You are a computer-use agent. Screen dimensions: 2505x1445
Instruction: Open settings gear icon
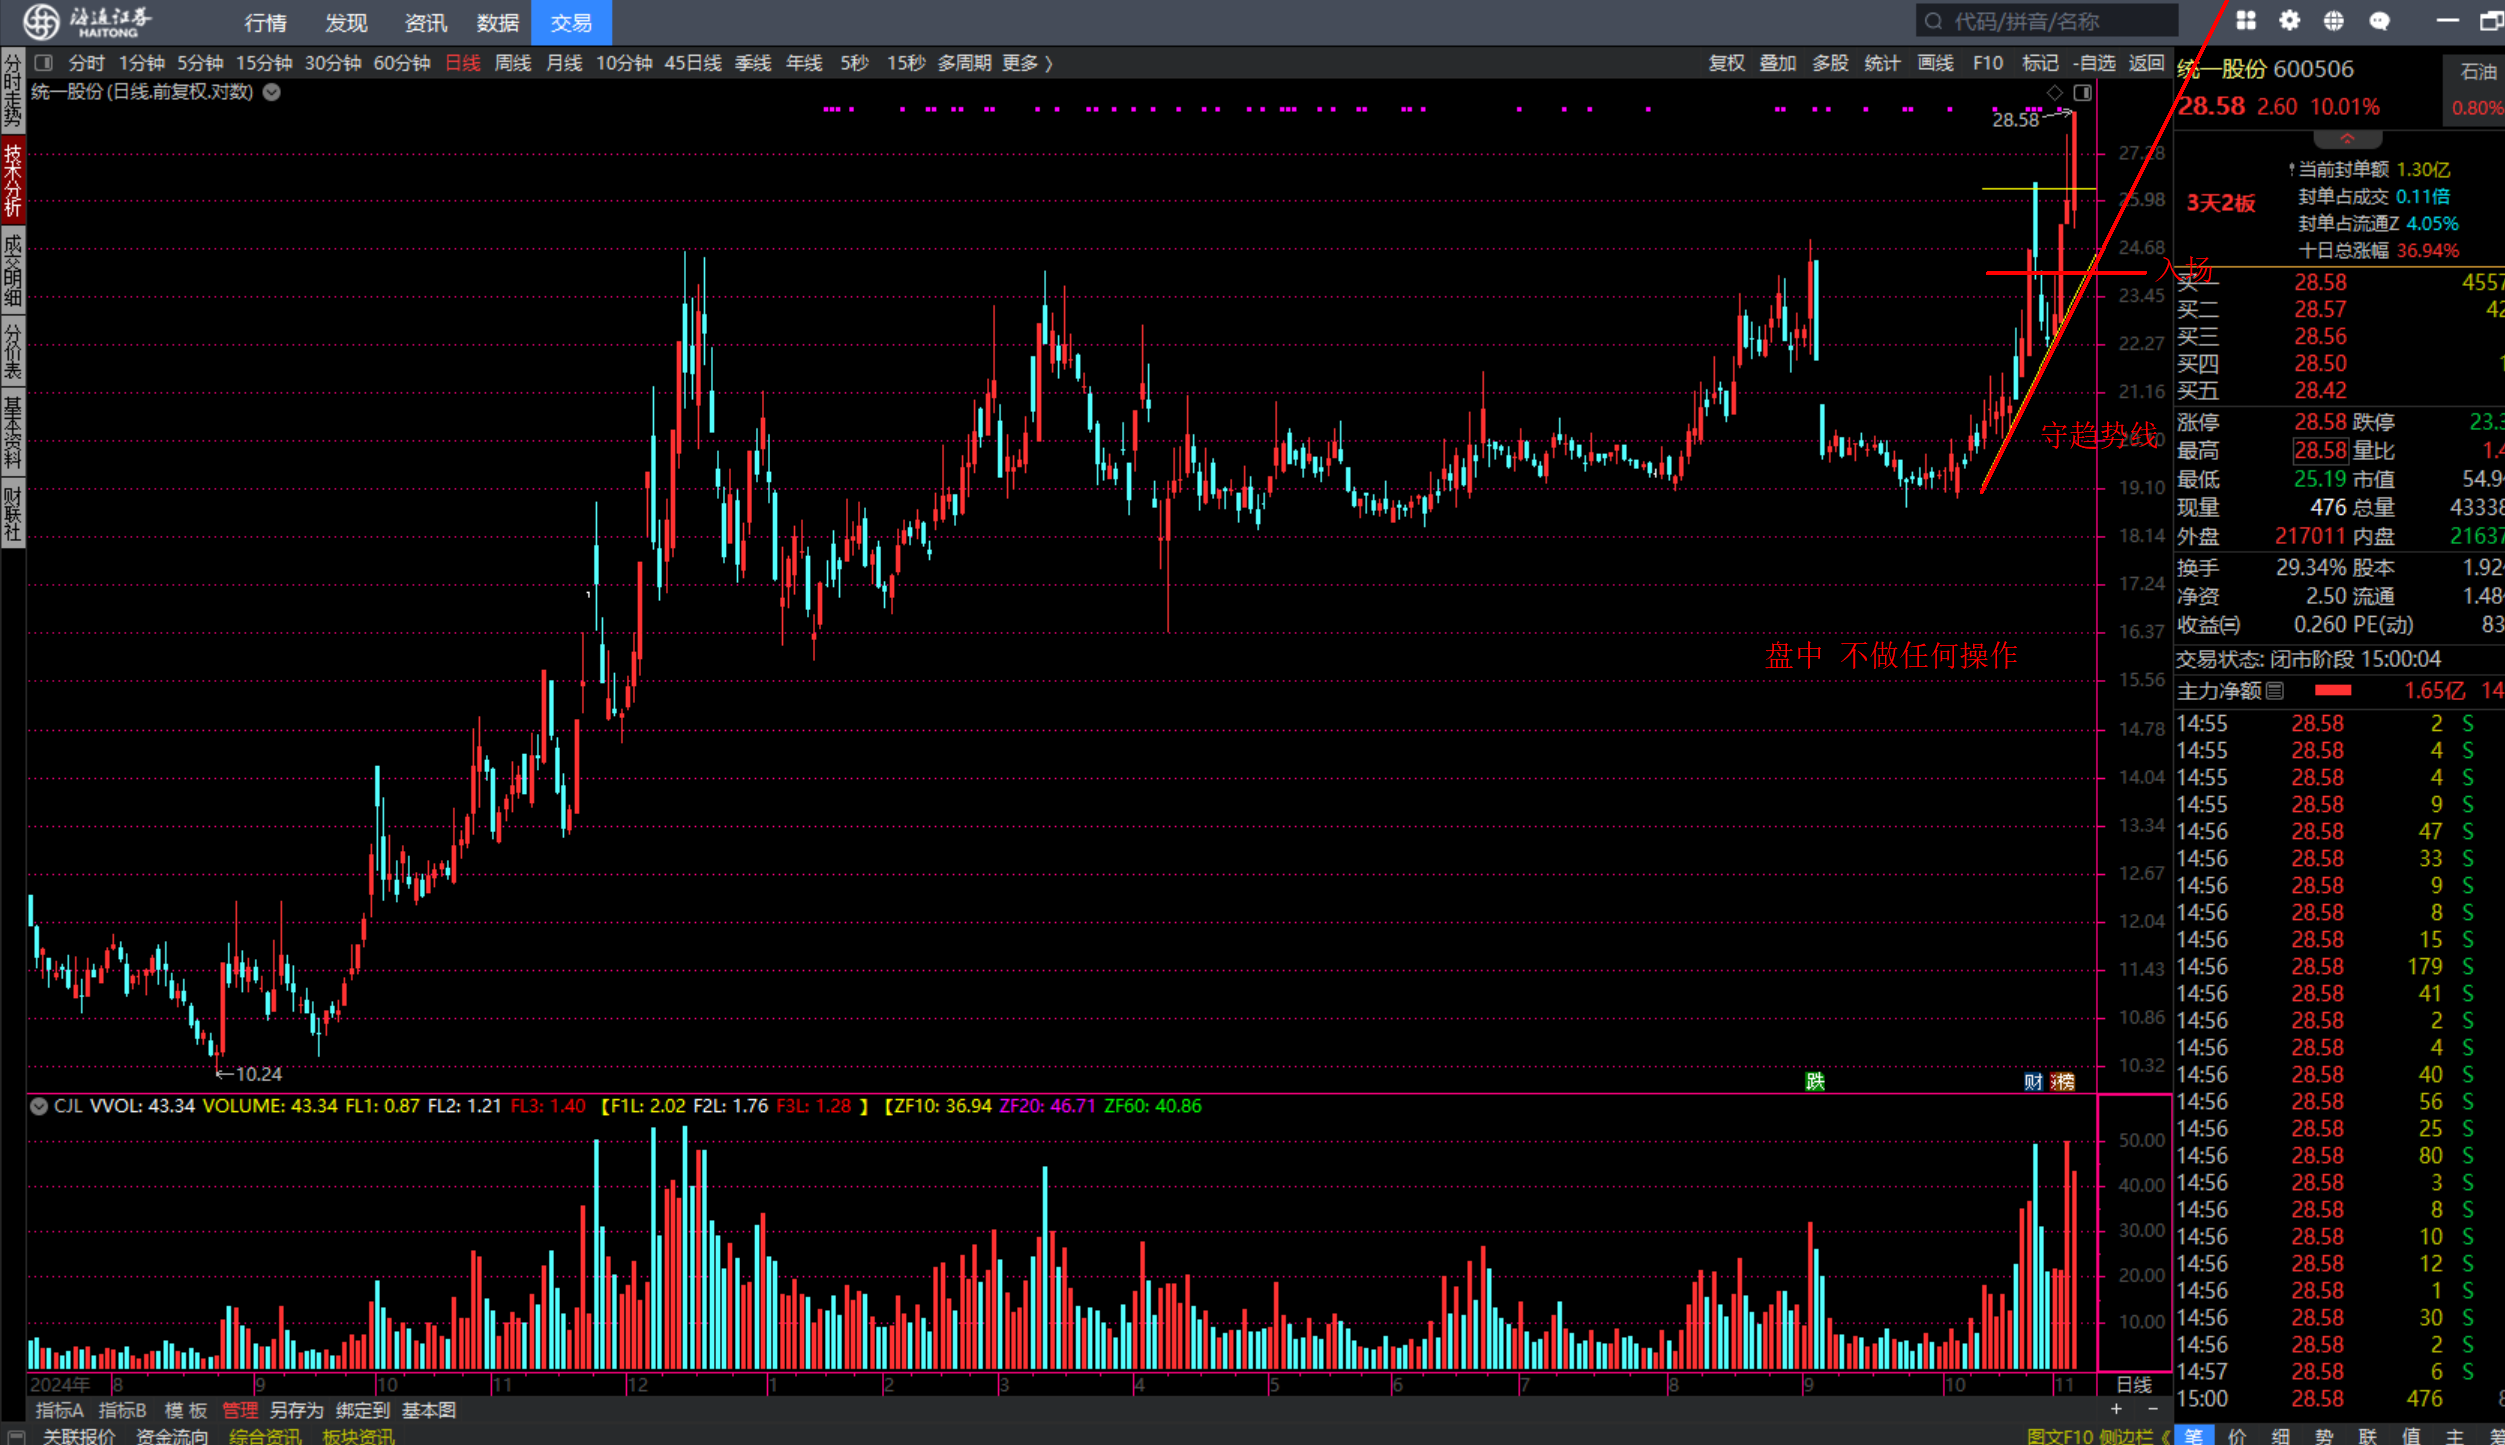pos(2289,21)
